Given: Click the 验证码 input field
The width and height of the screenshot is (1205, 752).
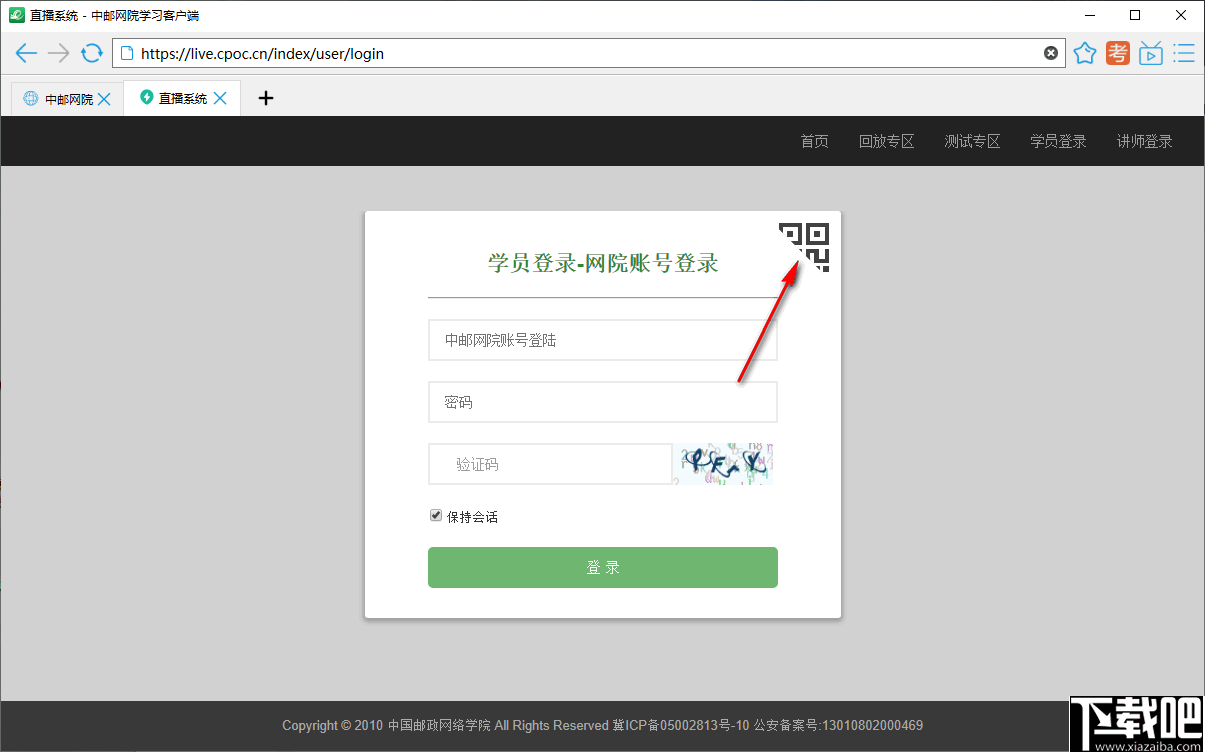Looking at the screenshot, I should click(550, 463).
